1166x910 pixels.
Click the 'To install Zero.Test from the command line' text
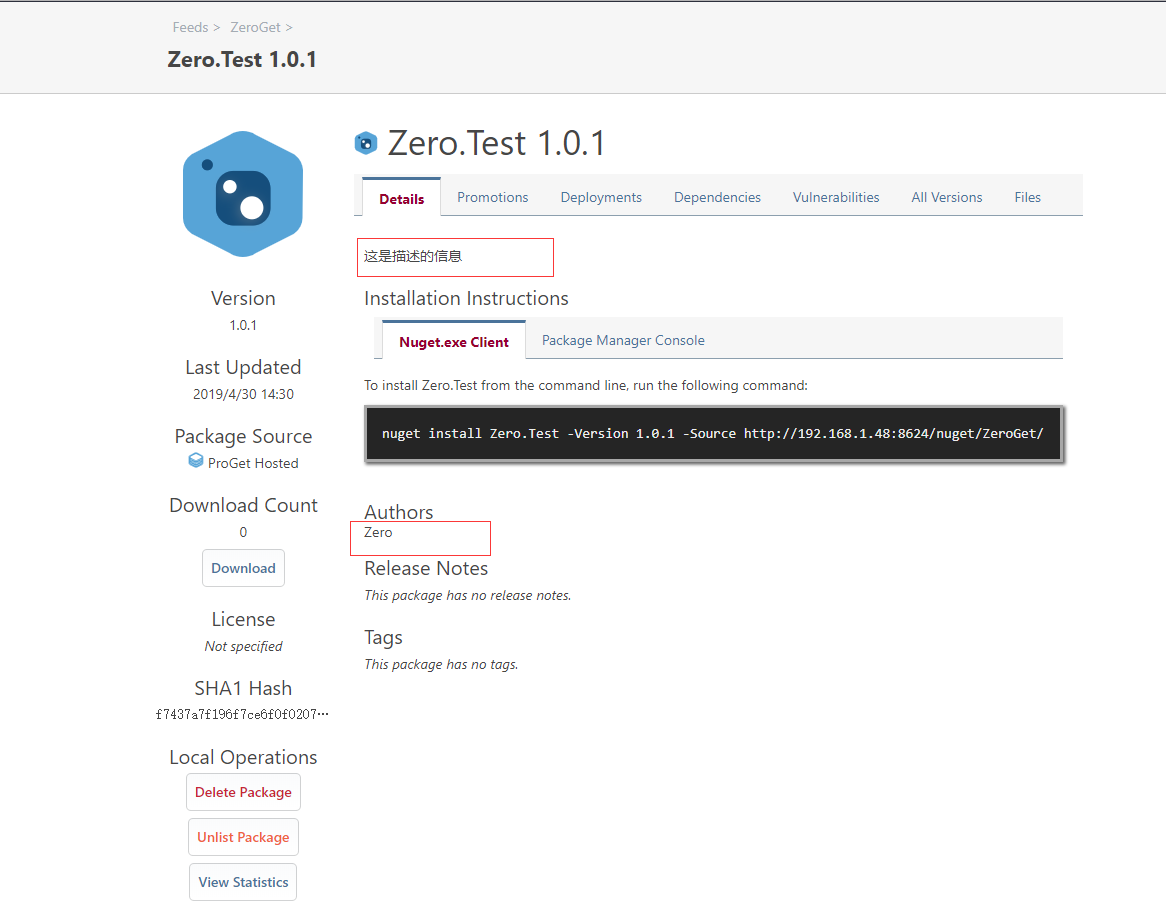[585, 385]
